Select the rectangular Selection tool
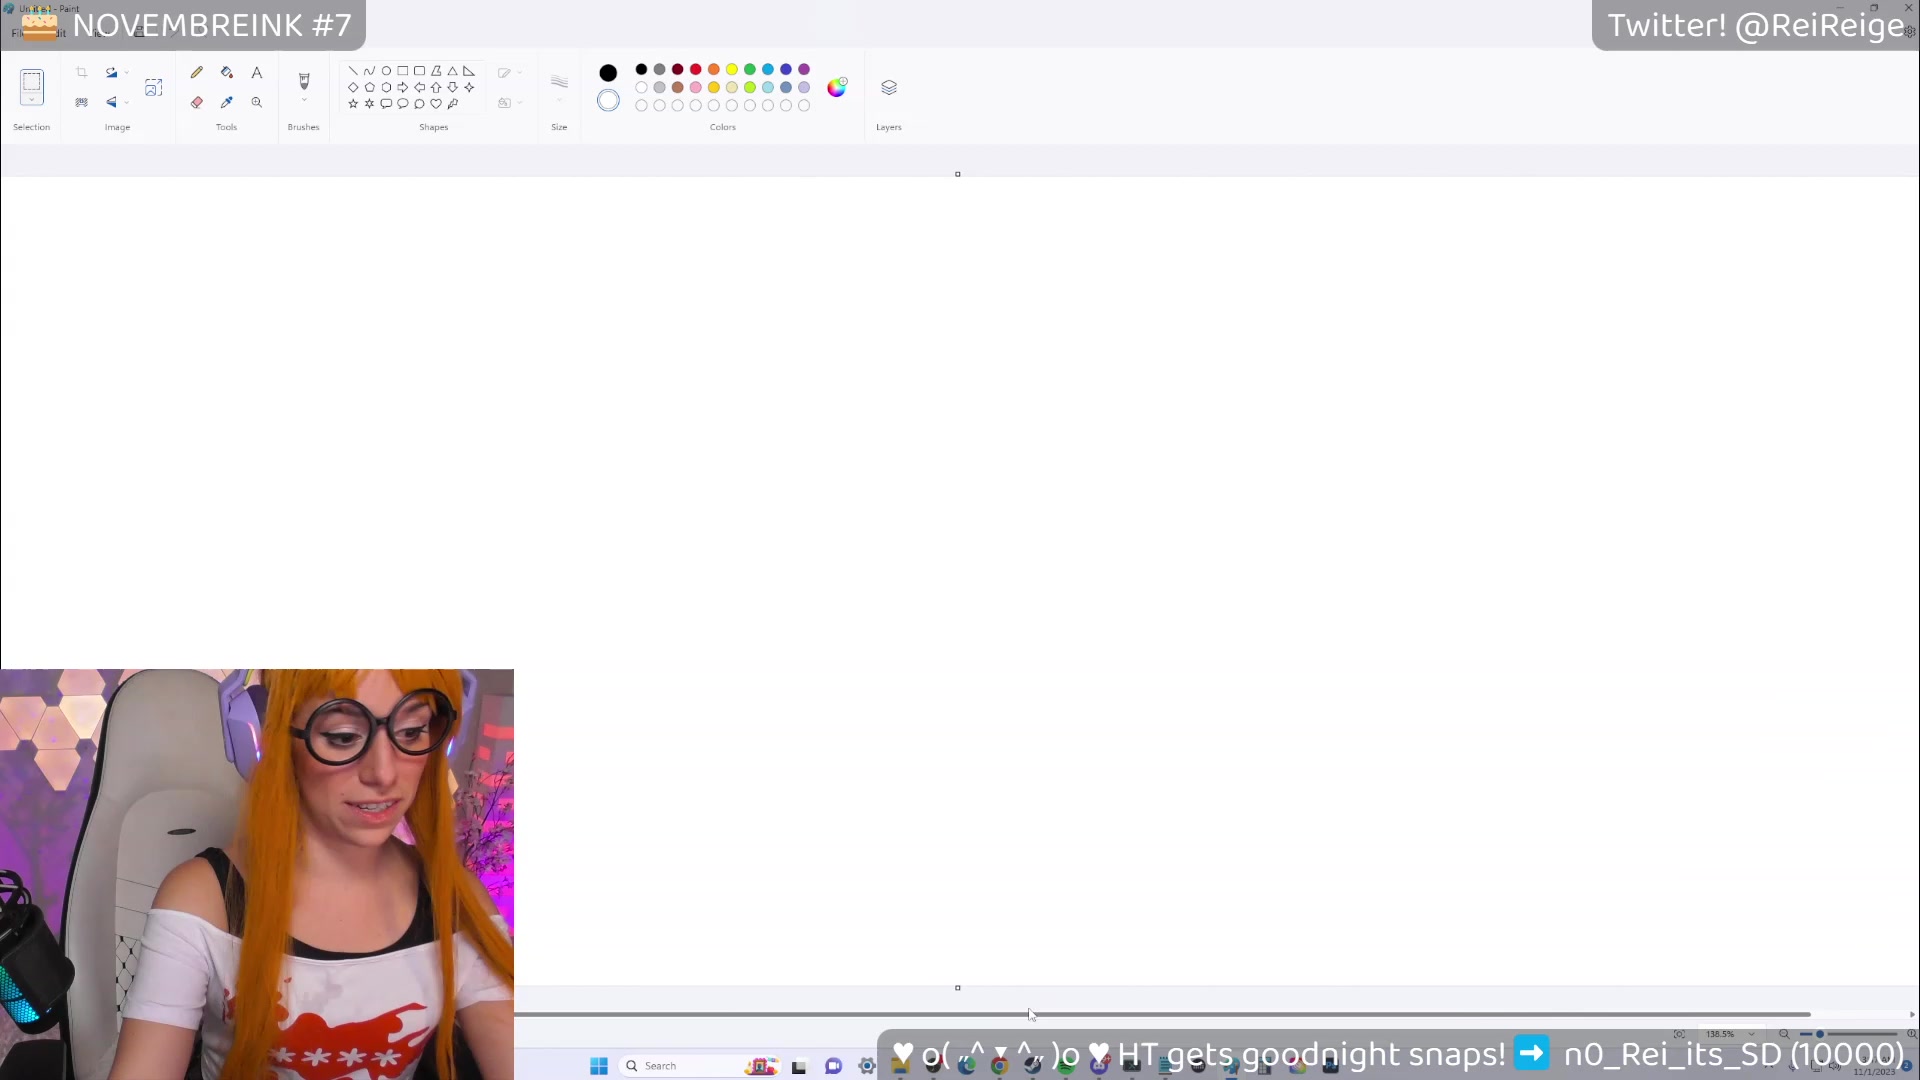This screenshot has height=1080, width=1920. pos(32,82)
